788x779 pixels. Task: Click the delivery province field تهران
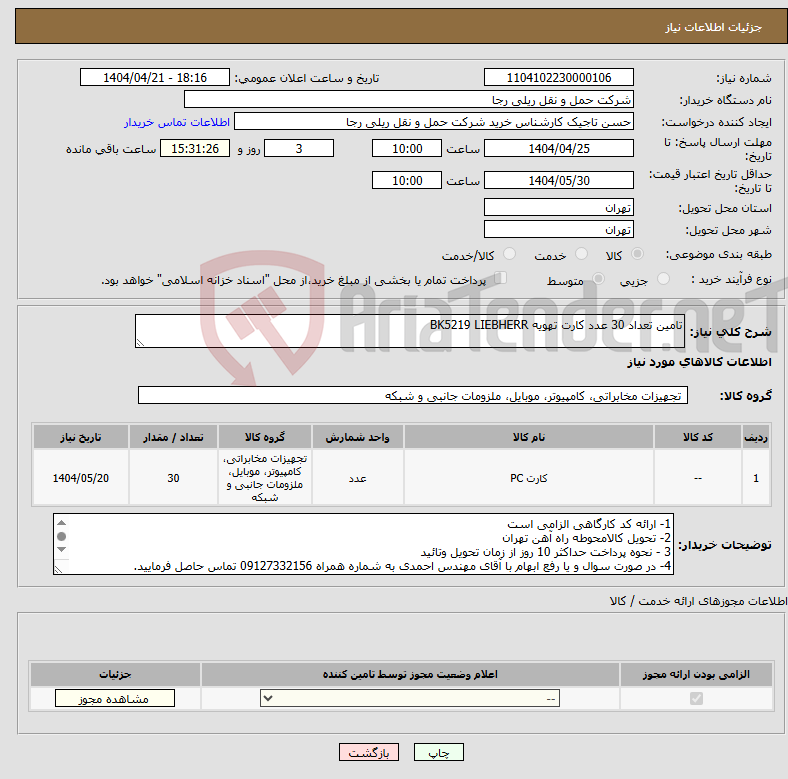[558, 207]
